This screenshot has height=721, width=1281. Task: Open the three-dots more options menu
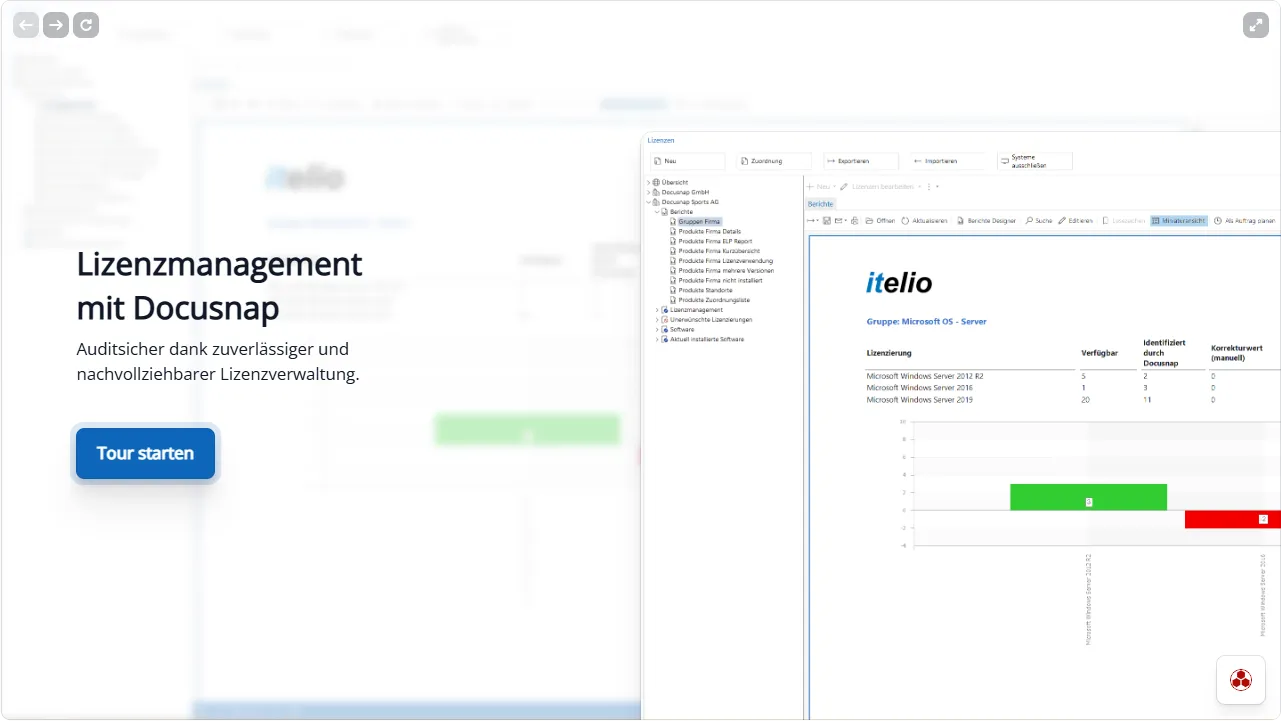pyautogui.click(x=931, y=187)
